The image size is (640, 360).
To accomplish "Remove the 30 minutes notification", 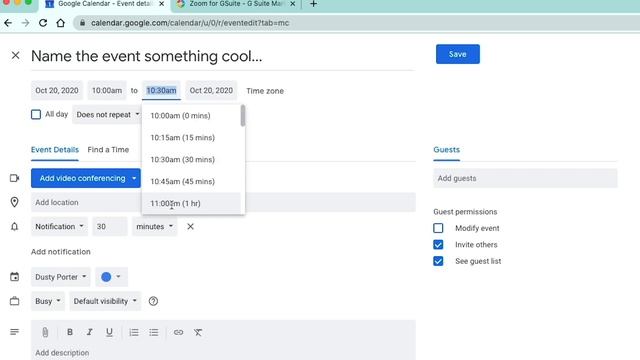I will tap(190, 227).
